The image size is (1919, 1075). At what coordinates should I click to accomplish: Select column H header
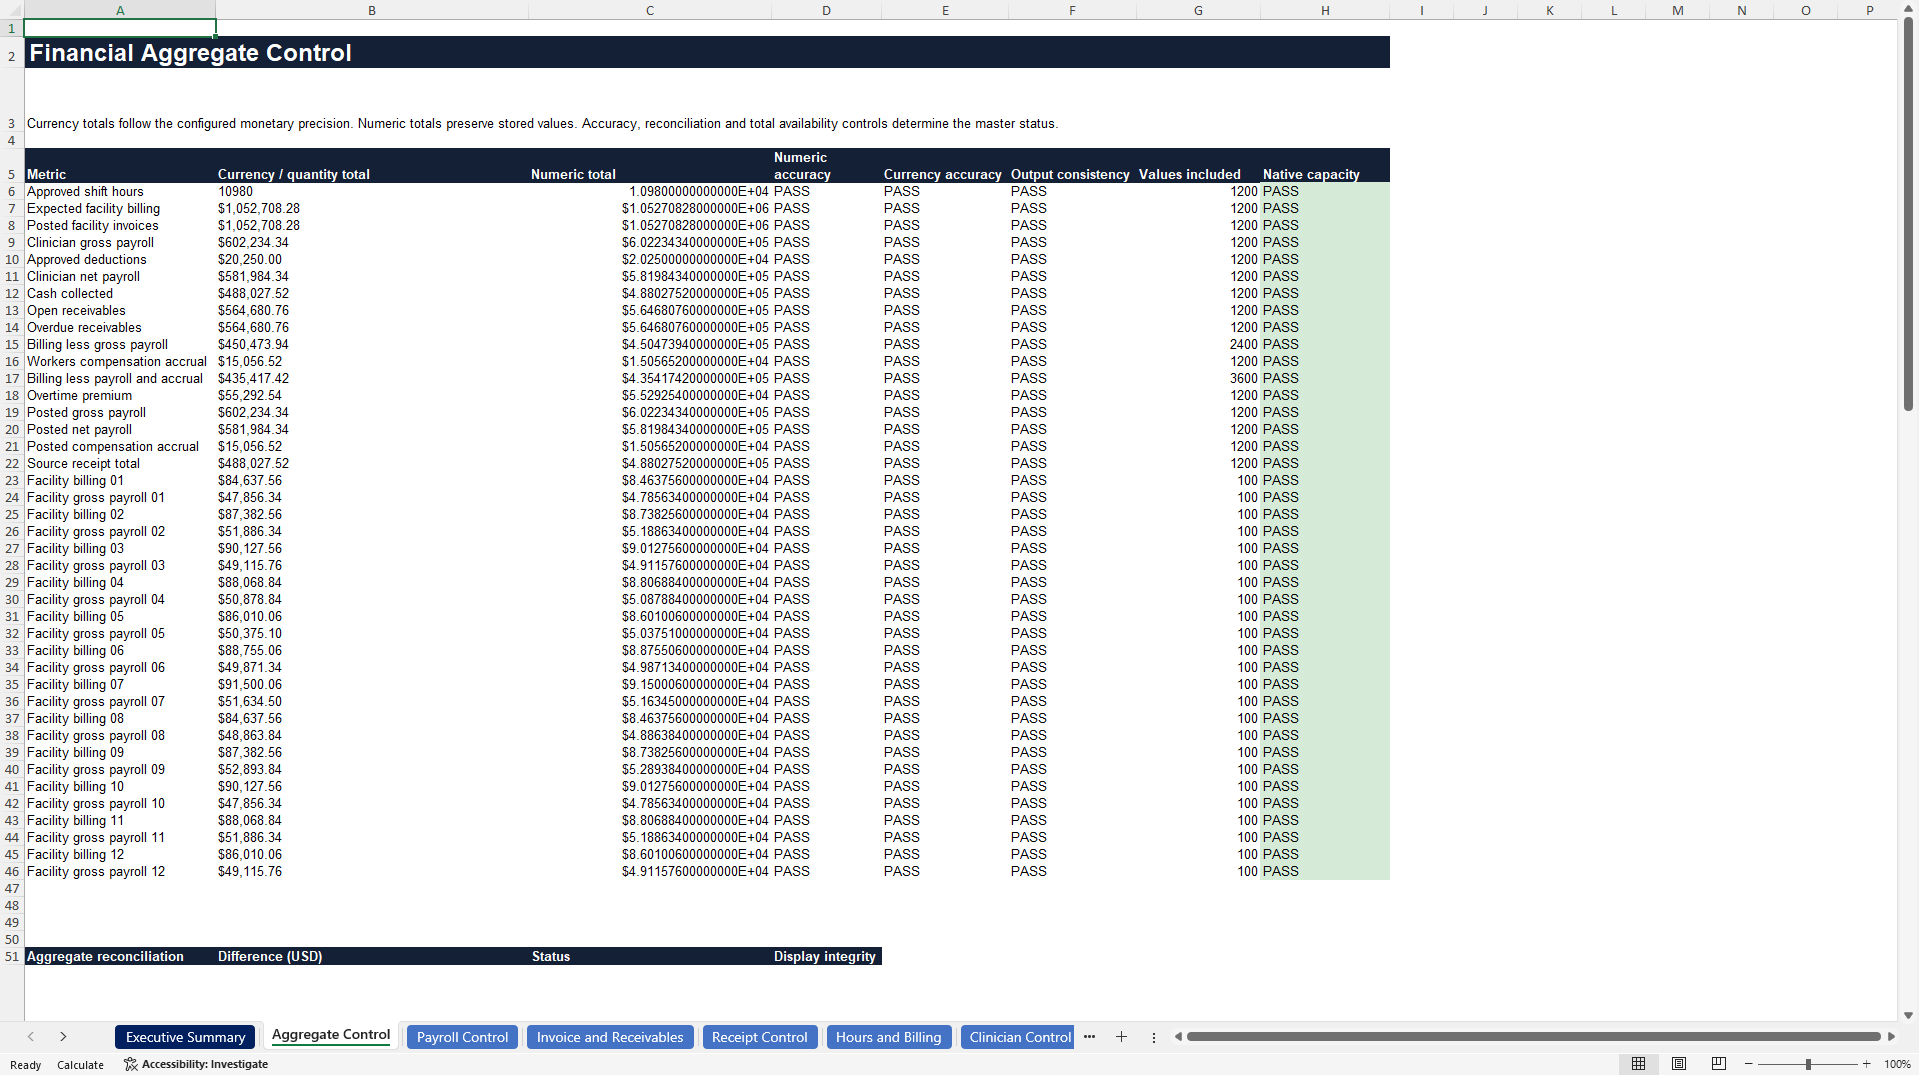point(1325,10)
